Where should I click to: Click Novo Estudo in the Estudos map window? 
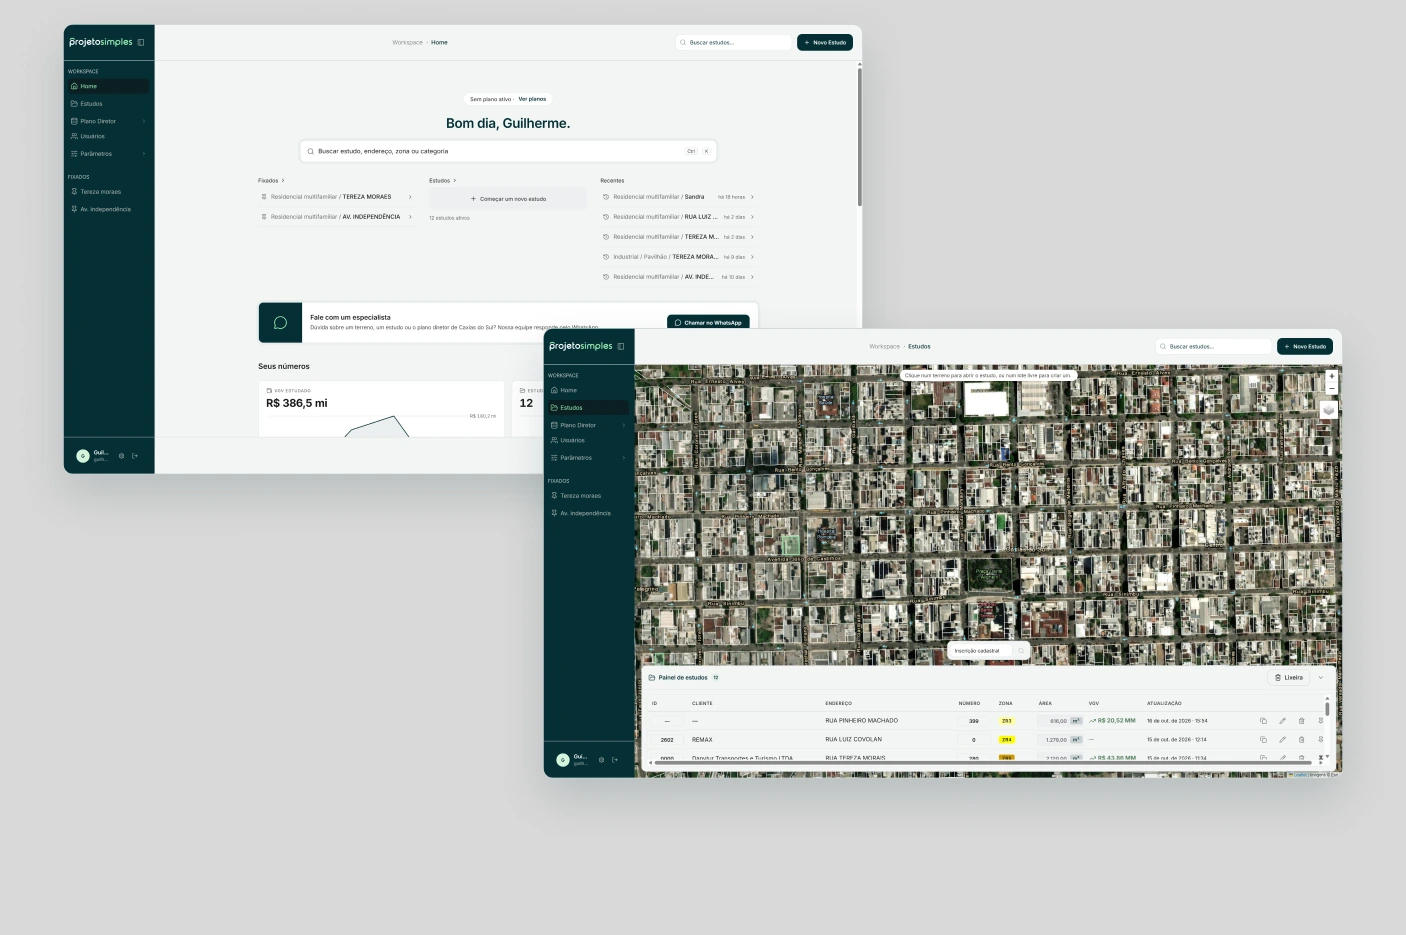pyautogui.click(x=1305, y=346)
